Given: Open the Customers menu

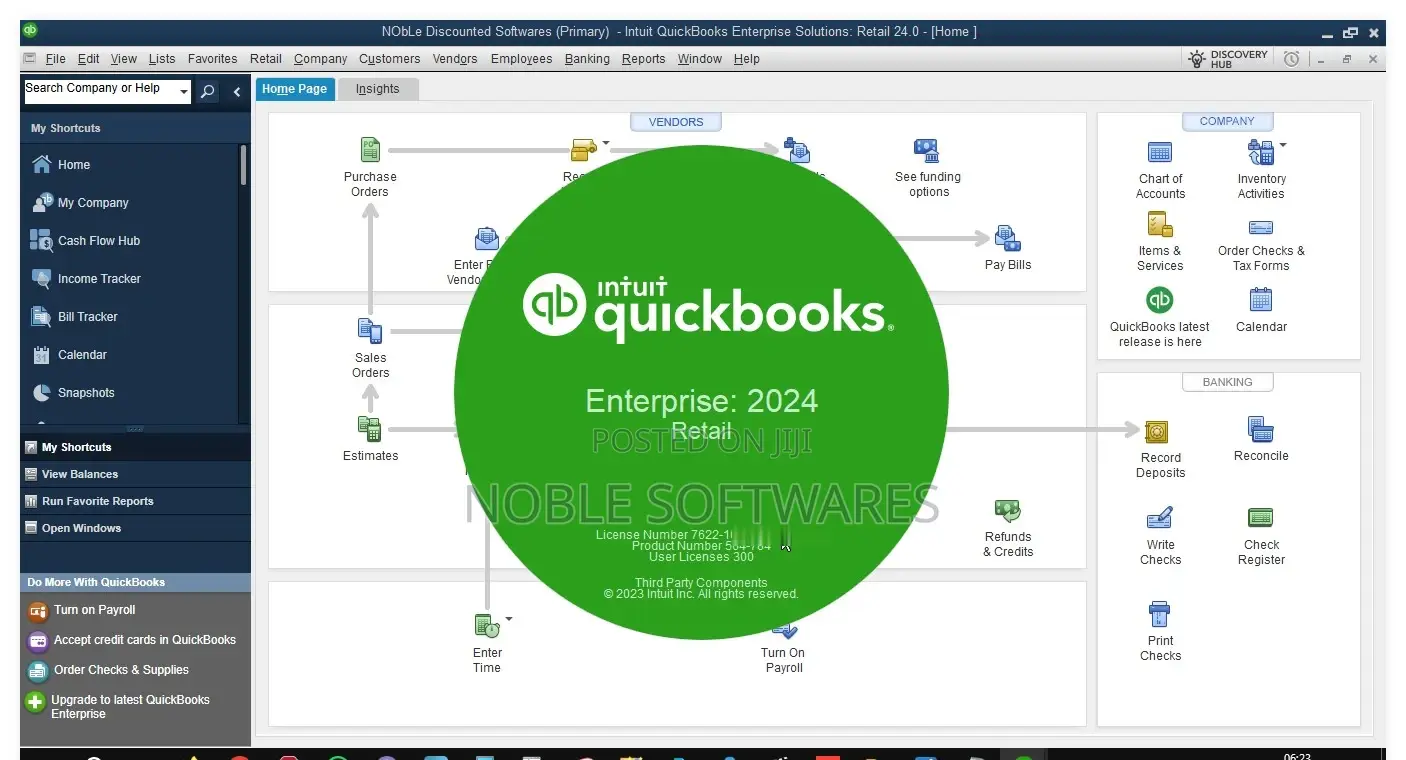Looking at the screenshot, I should (x=390, y=59).
